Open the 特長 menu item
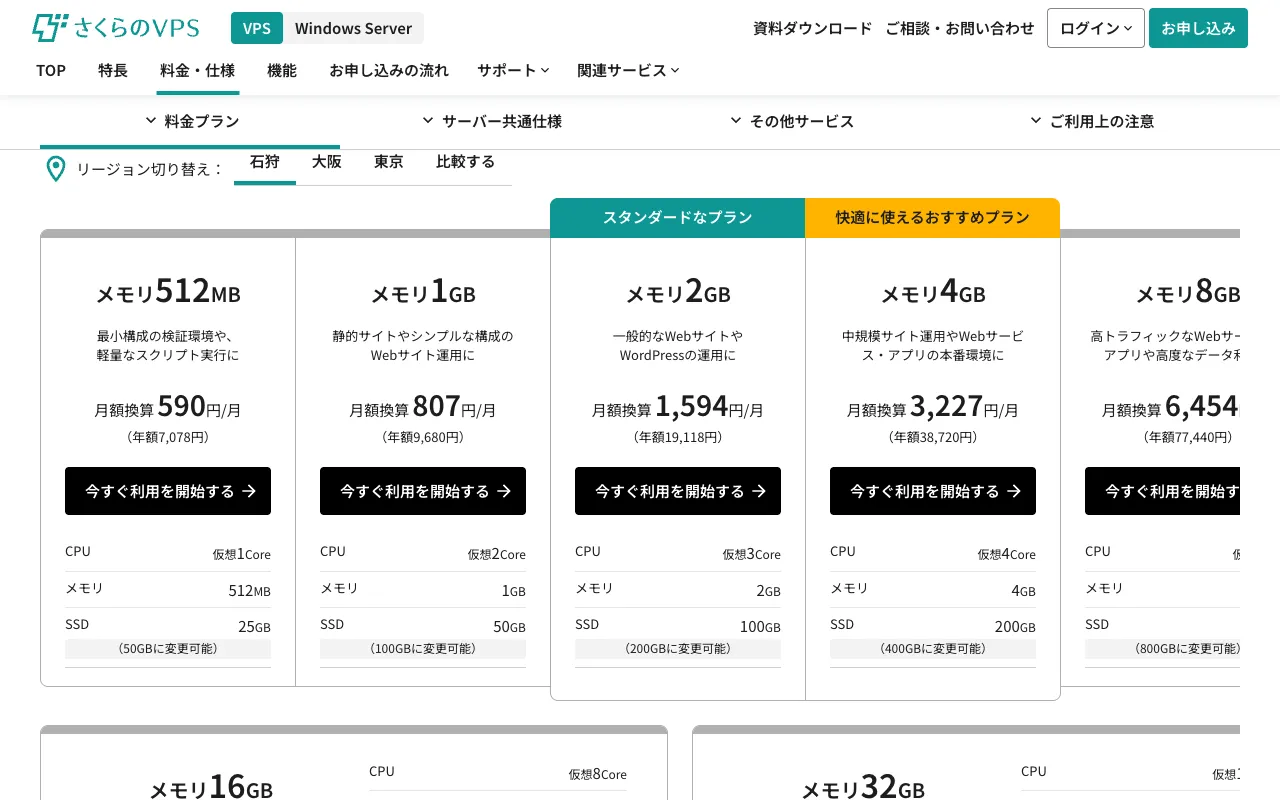1280x800 pixels. pyautogui.click(x=113, y=70)
